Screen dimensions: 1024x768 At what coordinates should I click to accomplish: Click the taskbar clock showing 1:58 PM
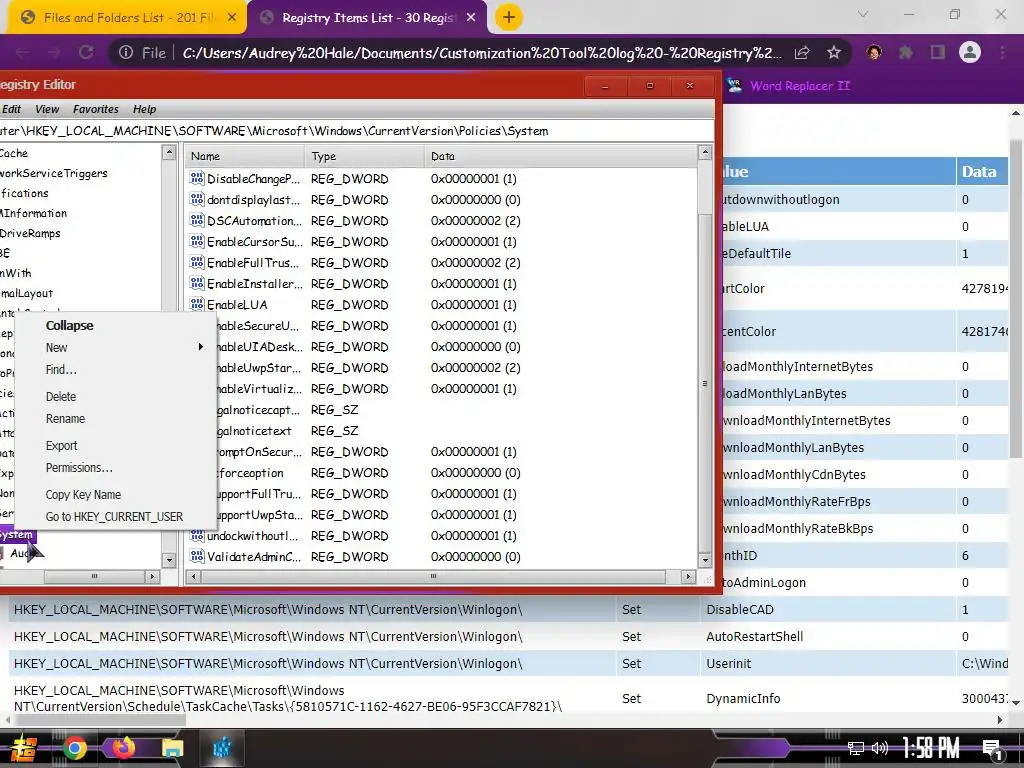[x=931, y=748]
